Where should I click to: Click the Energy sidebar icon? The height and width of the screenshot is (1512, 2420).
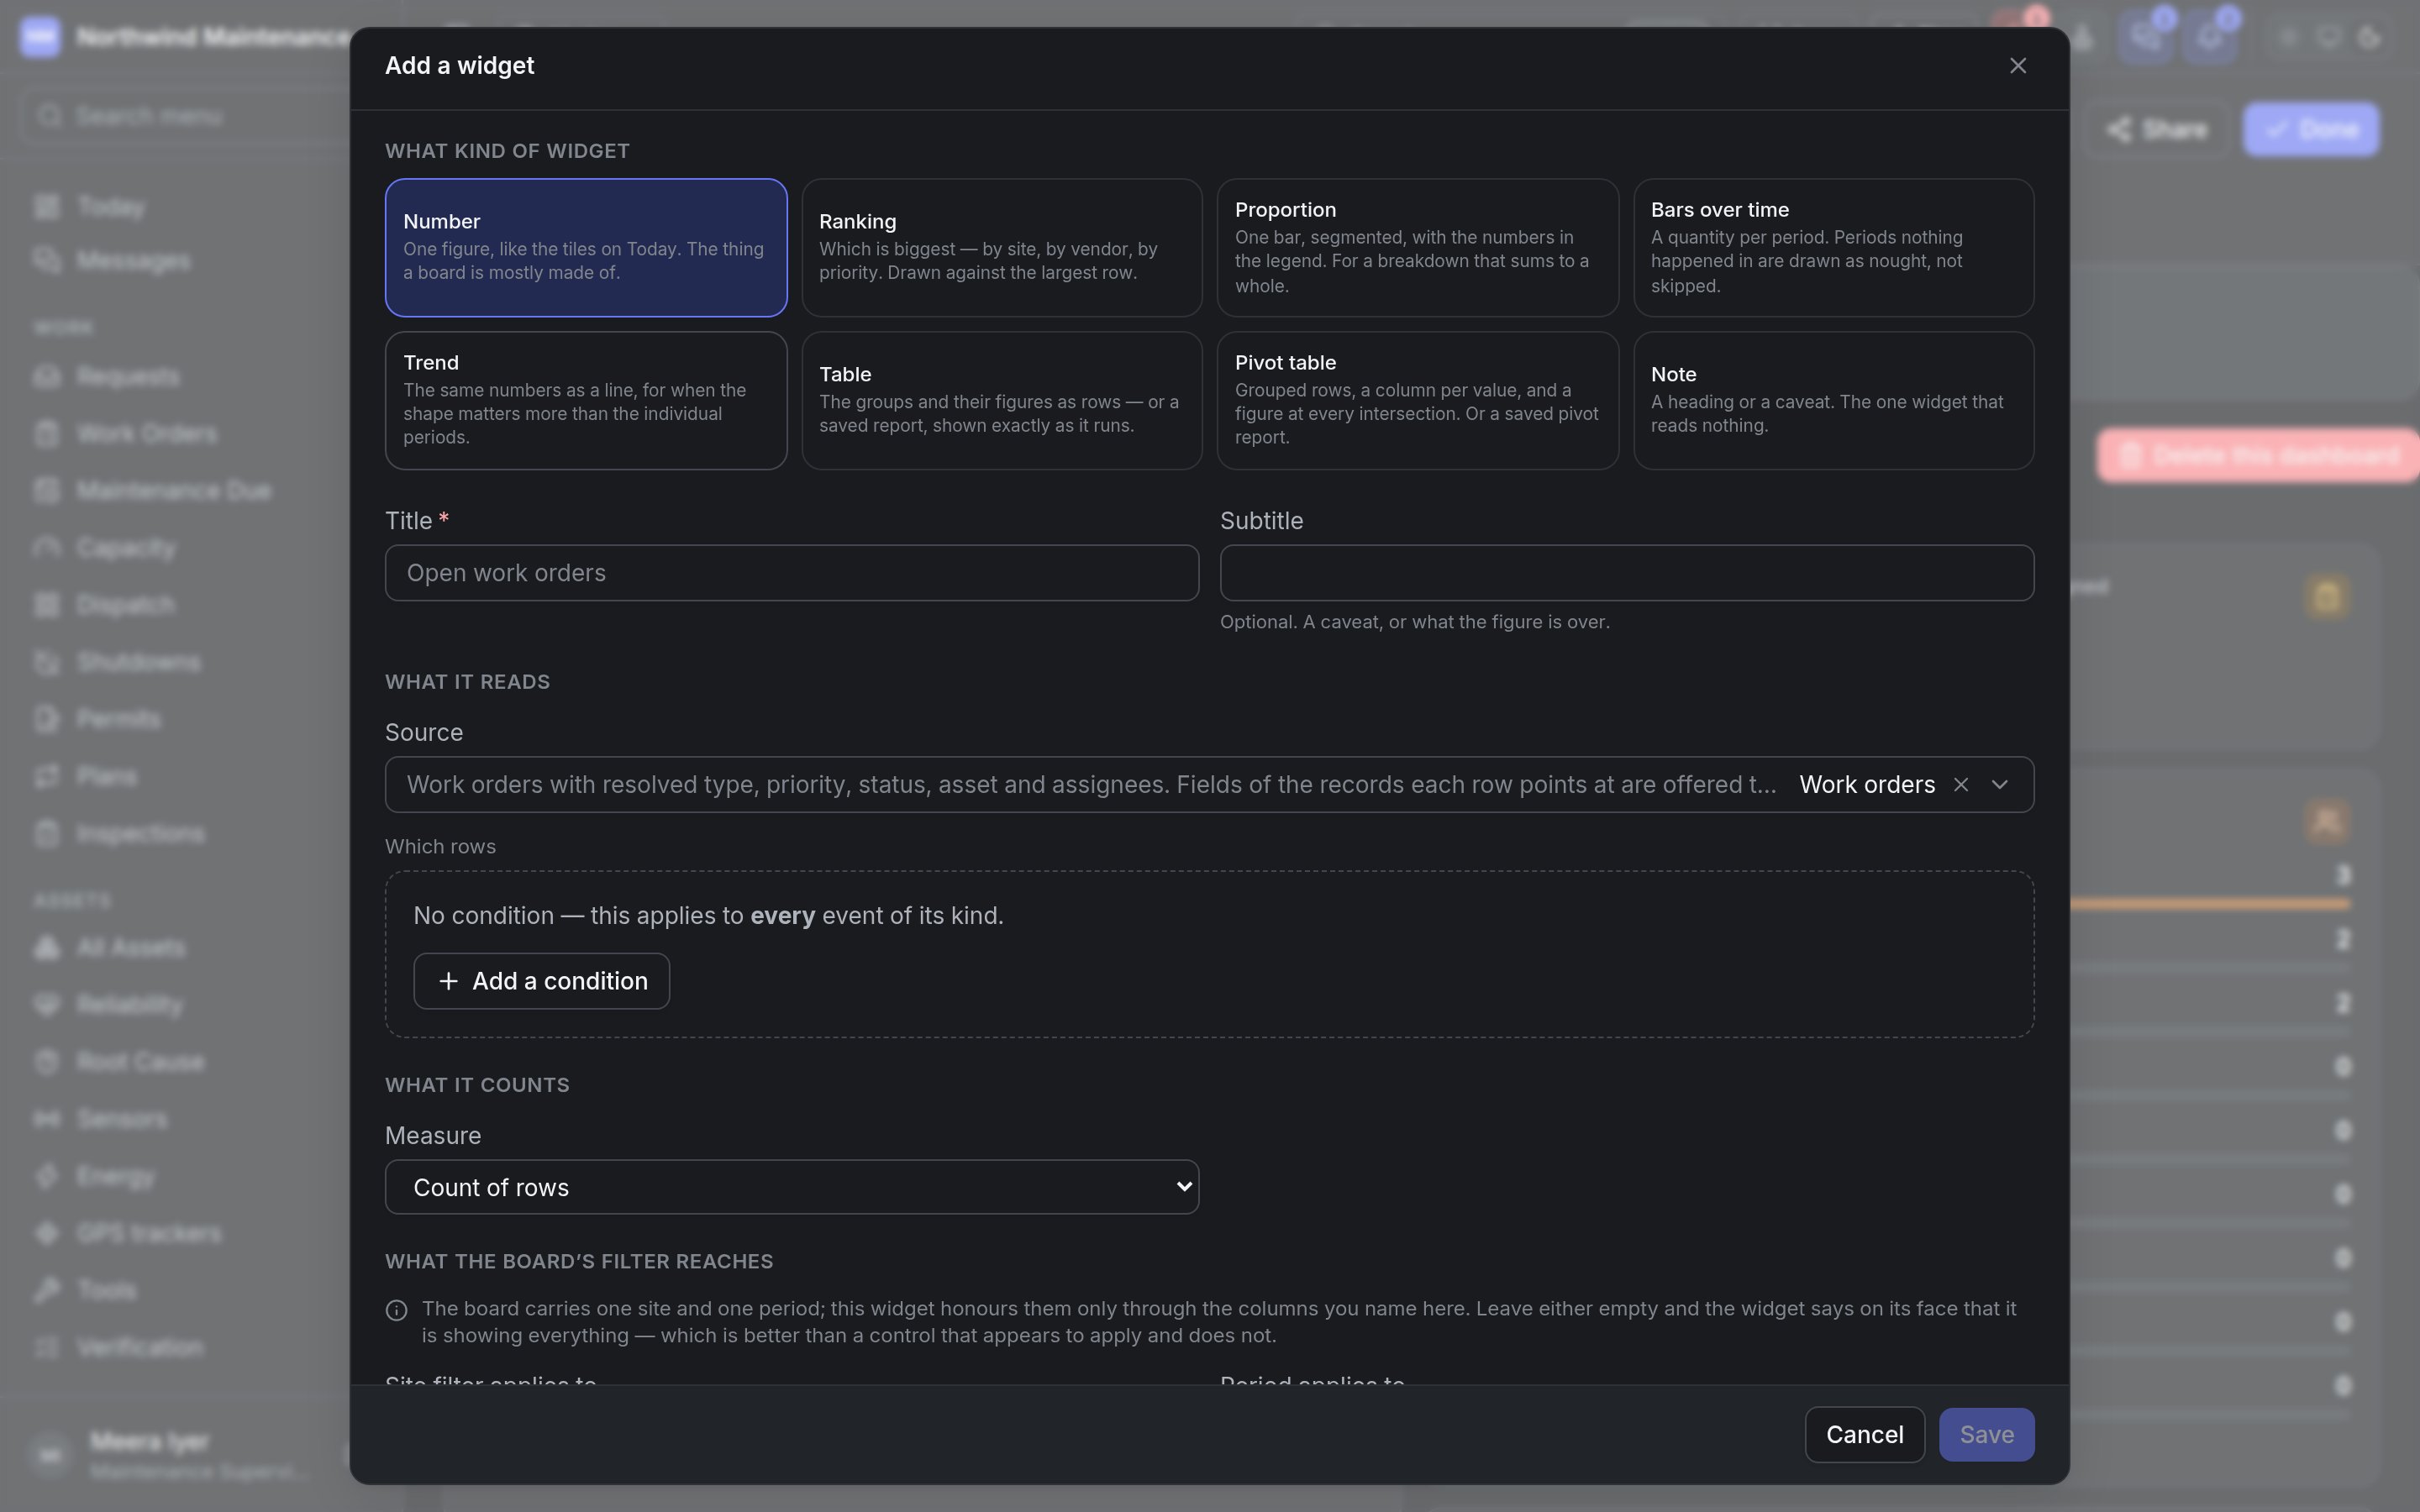[x=47, y=1176]
